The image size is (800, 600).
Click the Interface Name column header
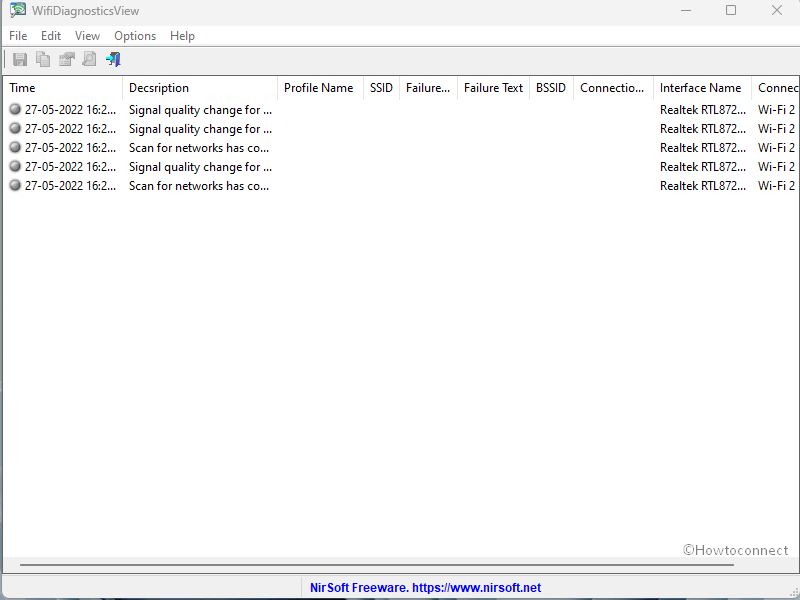(702, 88)
